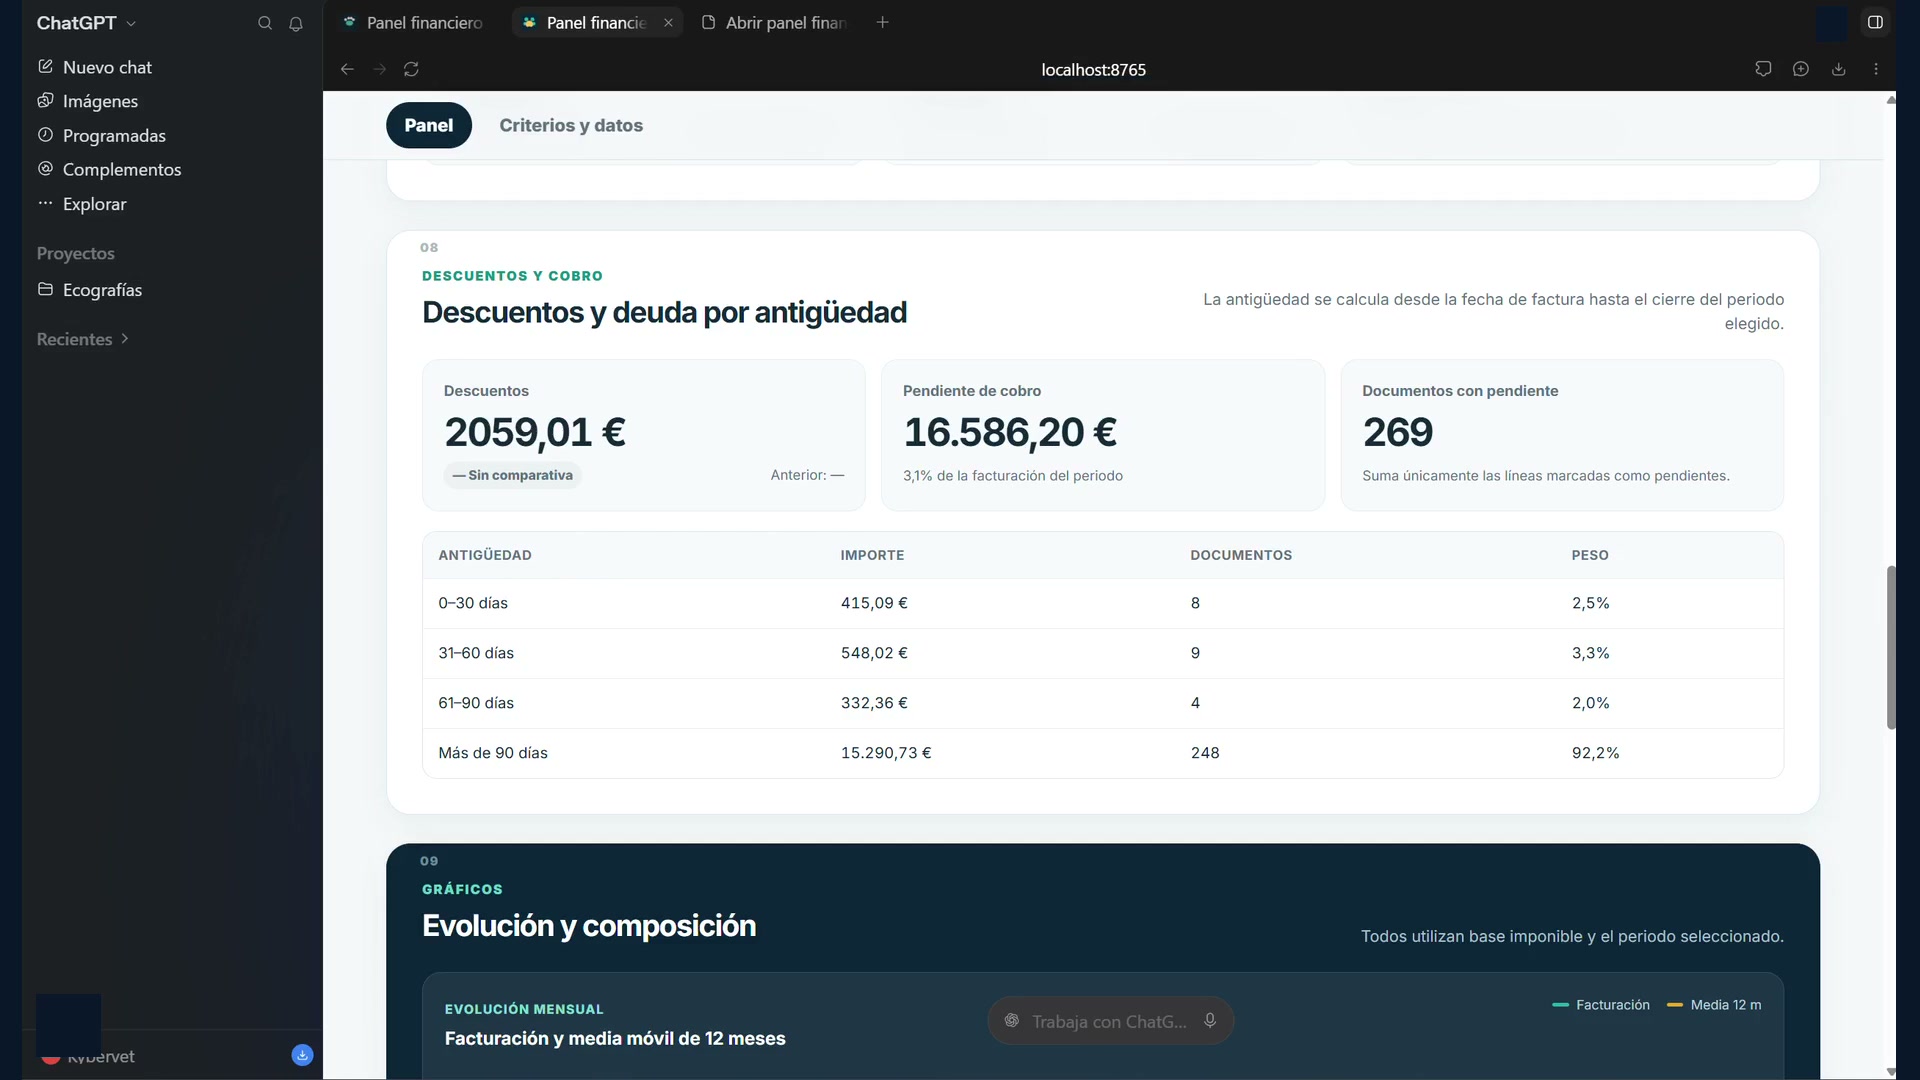
Task: Open notifications bell in the sidebar
Action: [296, 23]
